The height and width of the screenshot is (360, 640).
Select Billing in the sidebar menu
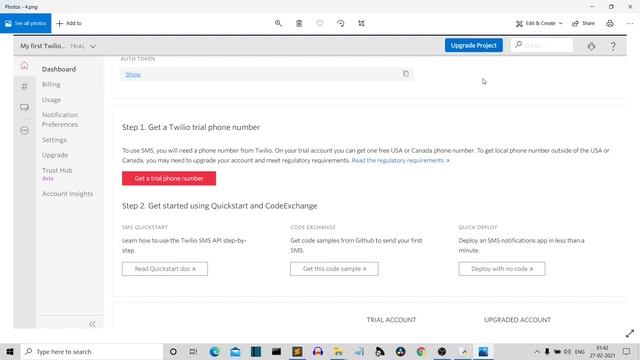pos(51,84)
